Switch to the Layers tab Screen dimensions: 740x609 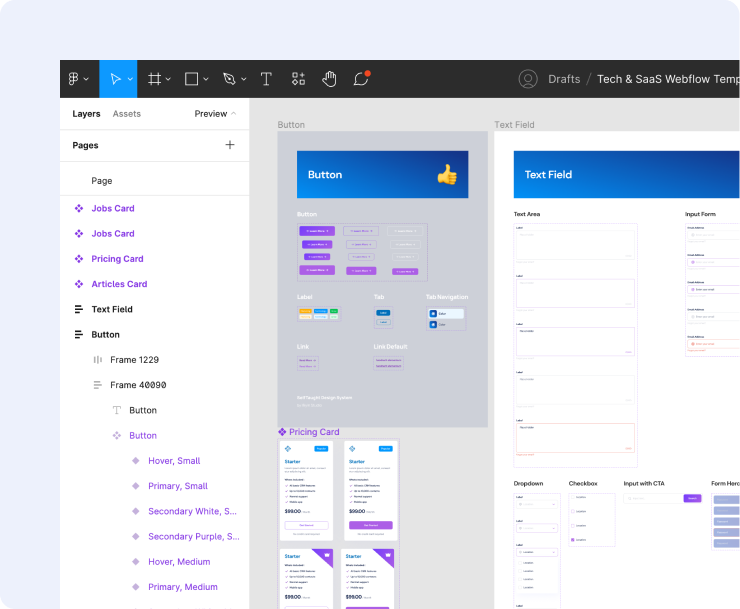(x=86, y=114)
